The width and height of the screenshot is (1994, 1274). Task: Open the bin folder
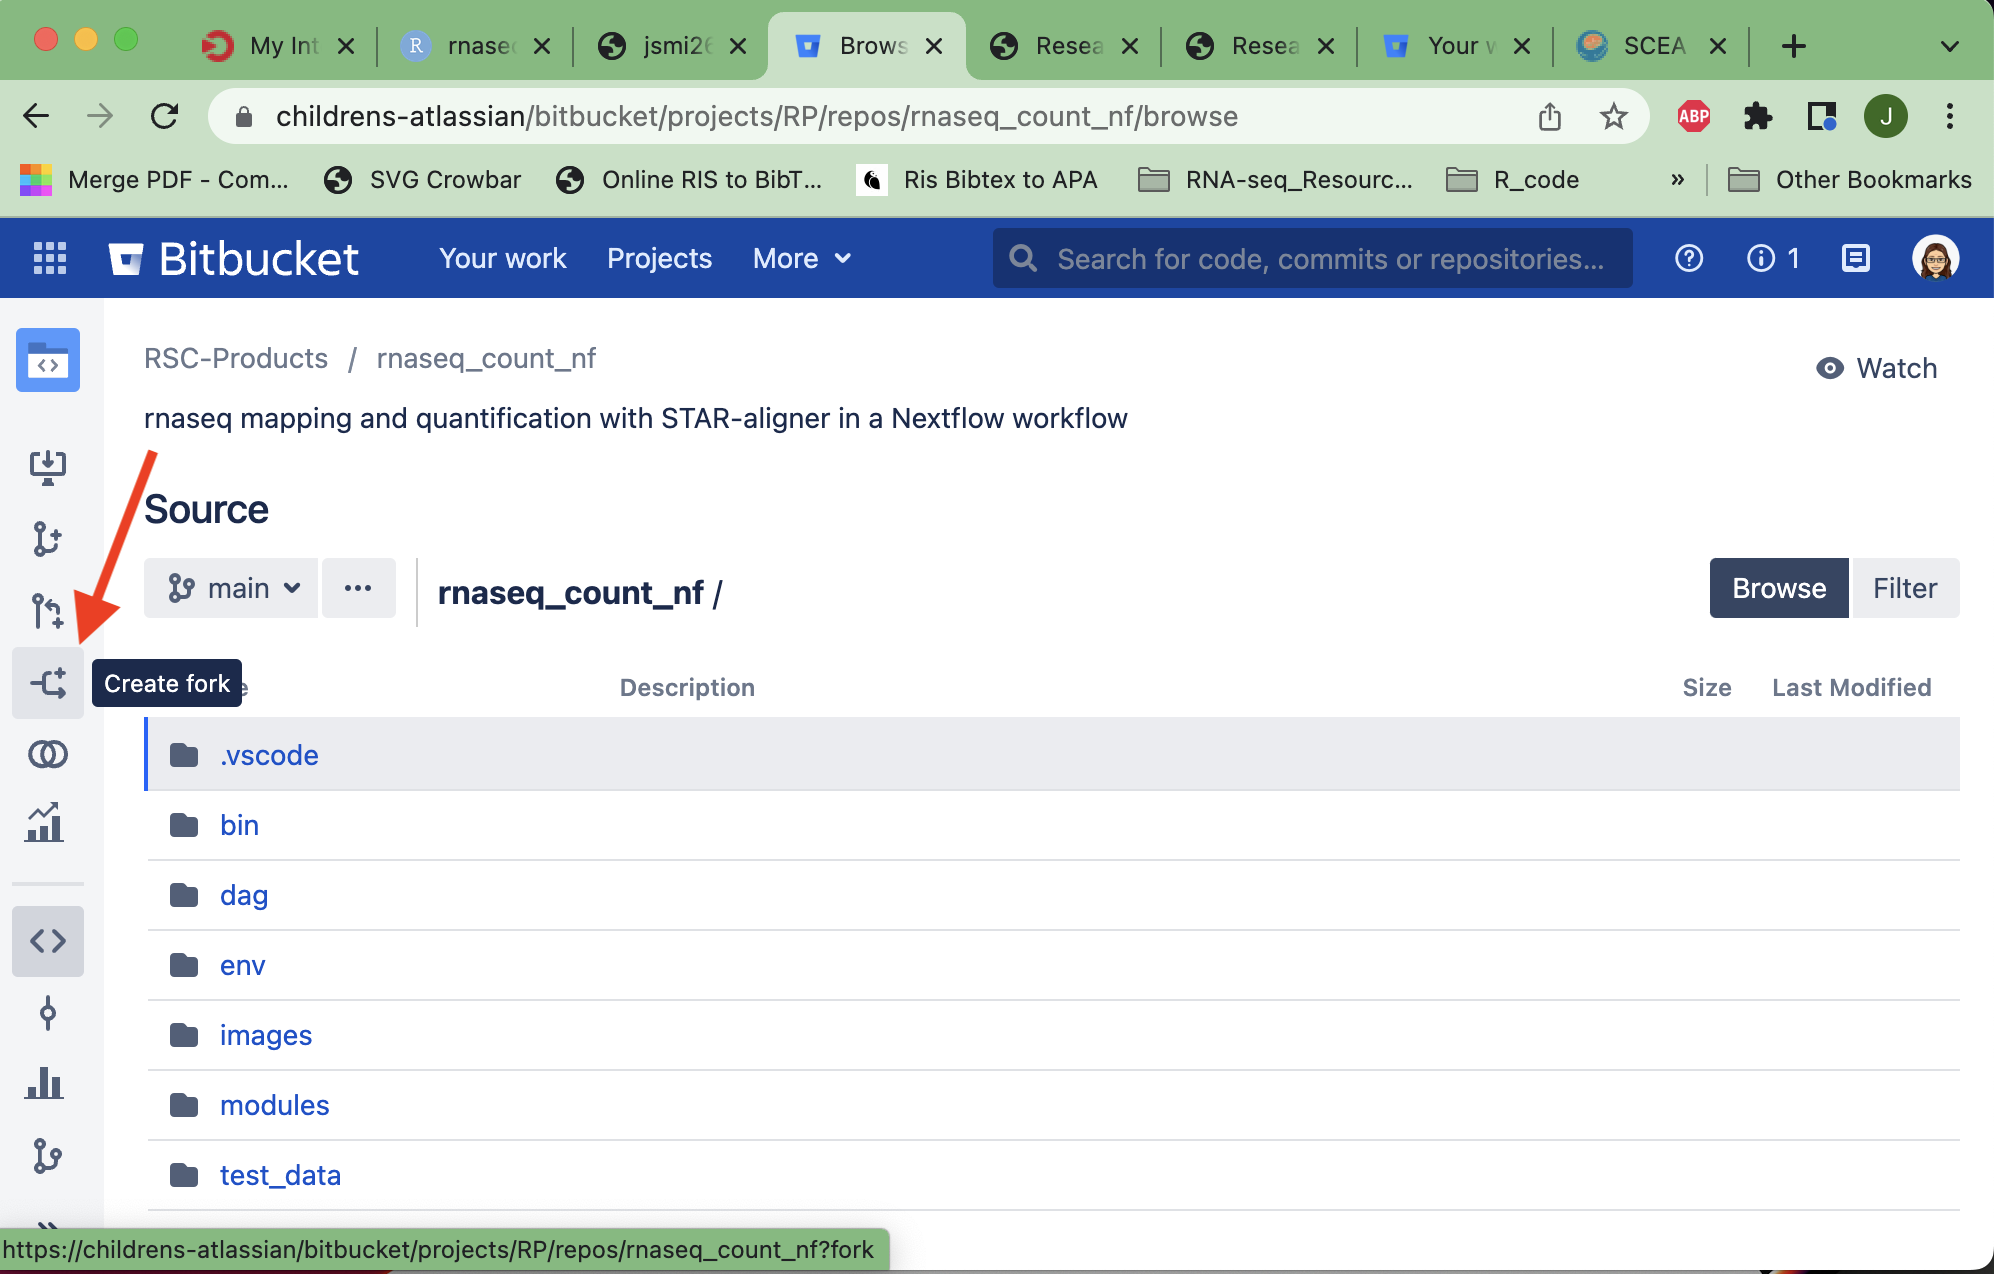[x=239, y=825]
